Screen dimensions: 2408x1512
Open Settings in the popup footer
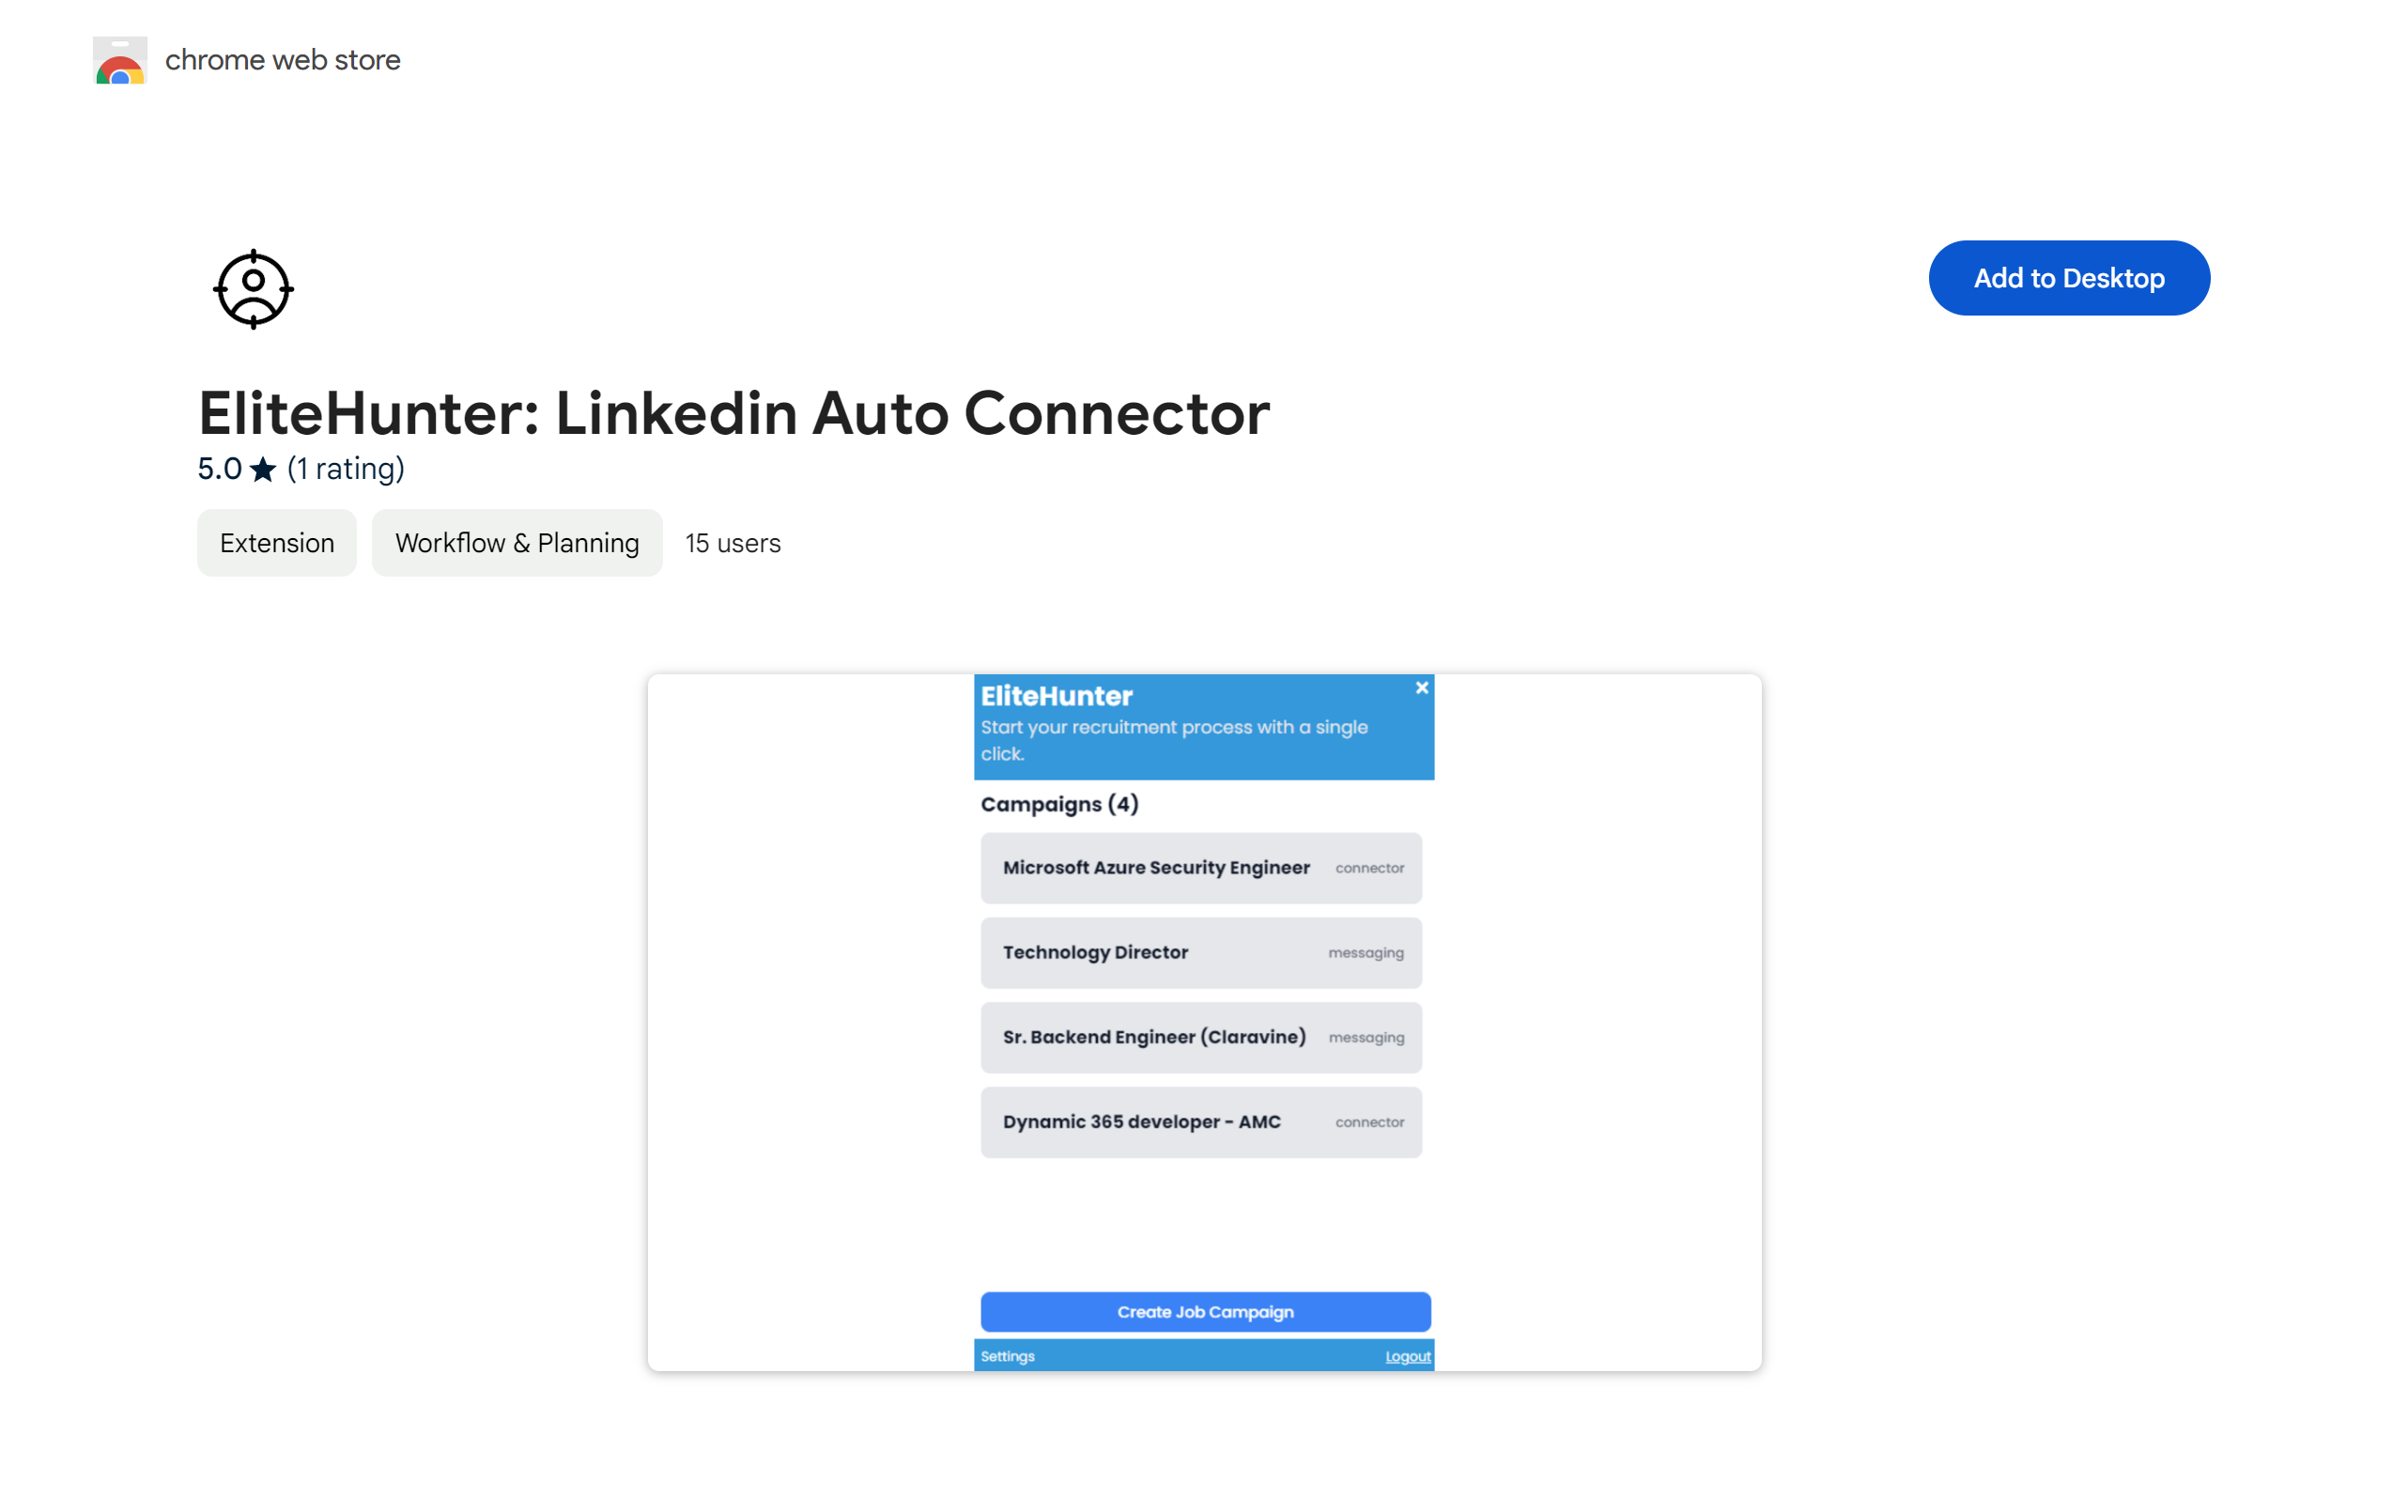click(1007, 1357)
